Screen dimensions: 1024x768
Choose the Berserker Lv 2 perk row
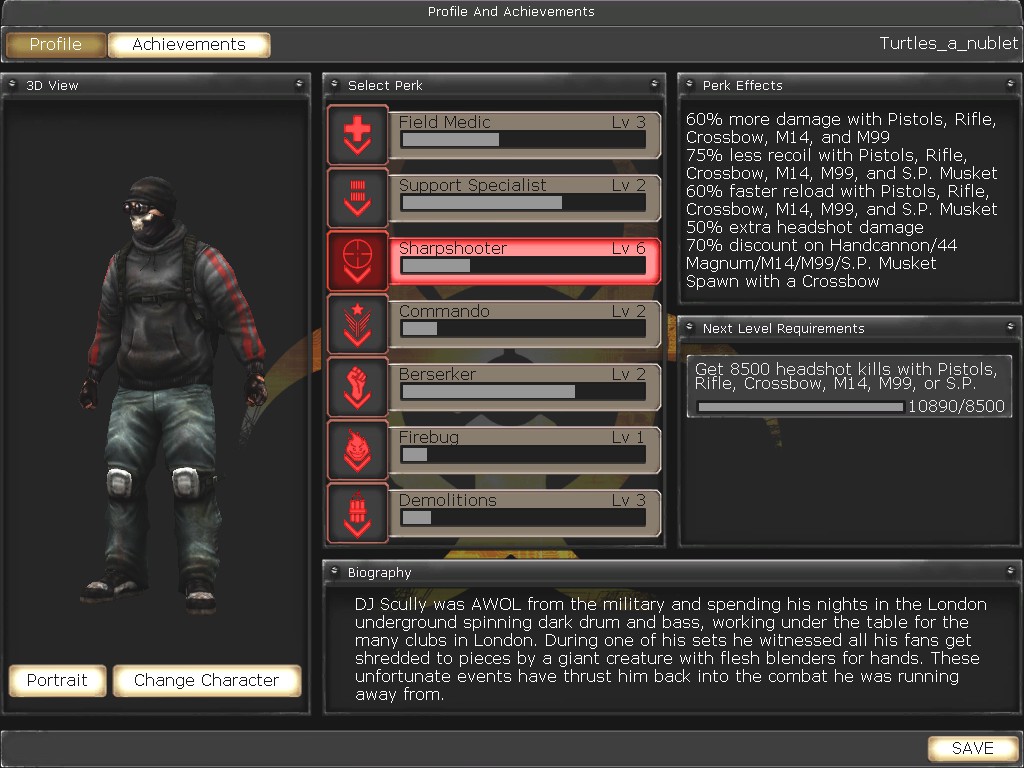(x=524, y=387)
